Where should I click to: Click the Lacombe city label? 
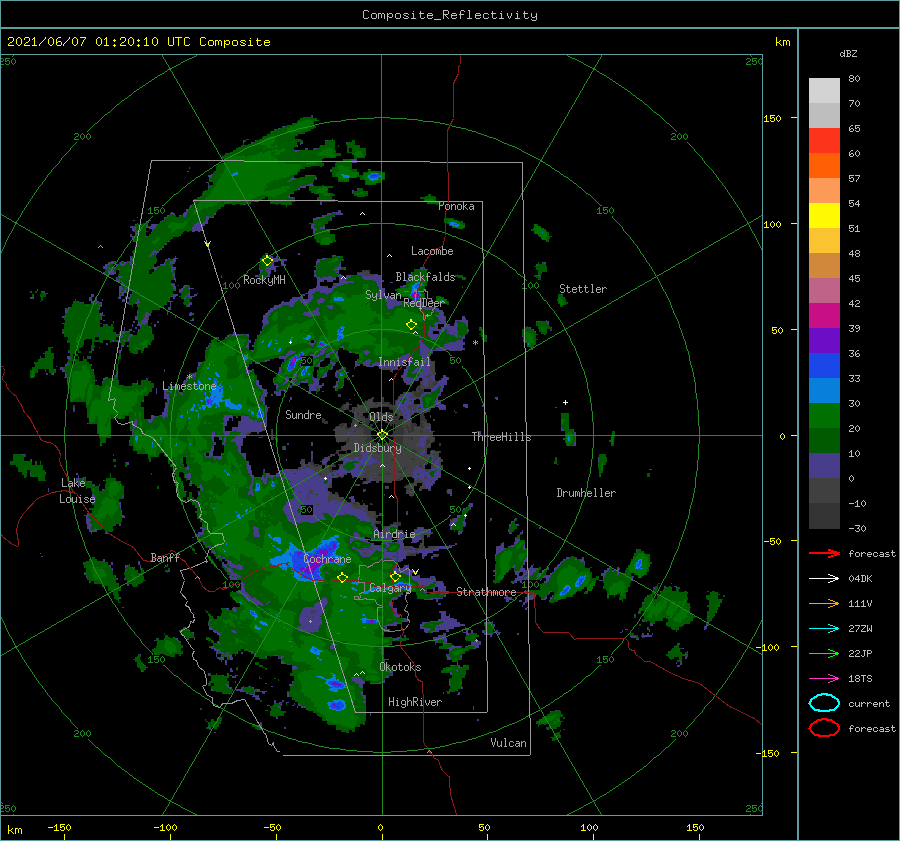432,251
